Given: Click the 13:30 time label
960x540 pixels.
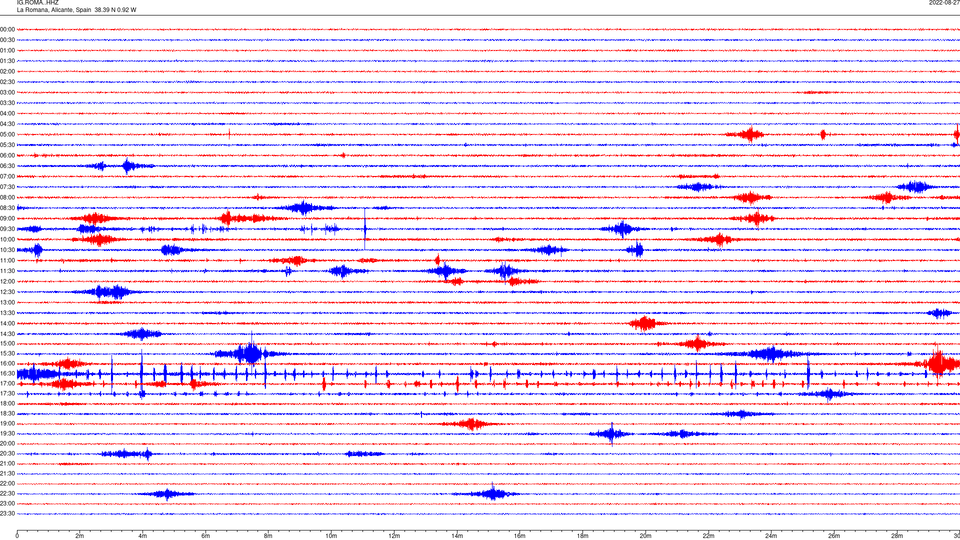Looking at the screenshot, I should point(7,313).
